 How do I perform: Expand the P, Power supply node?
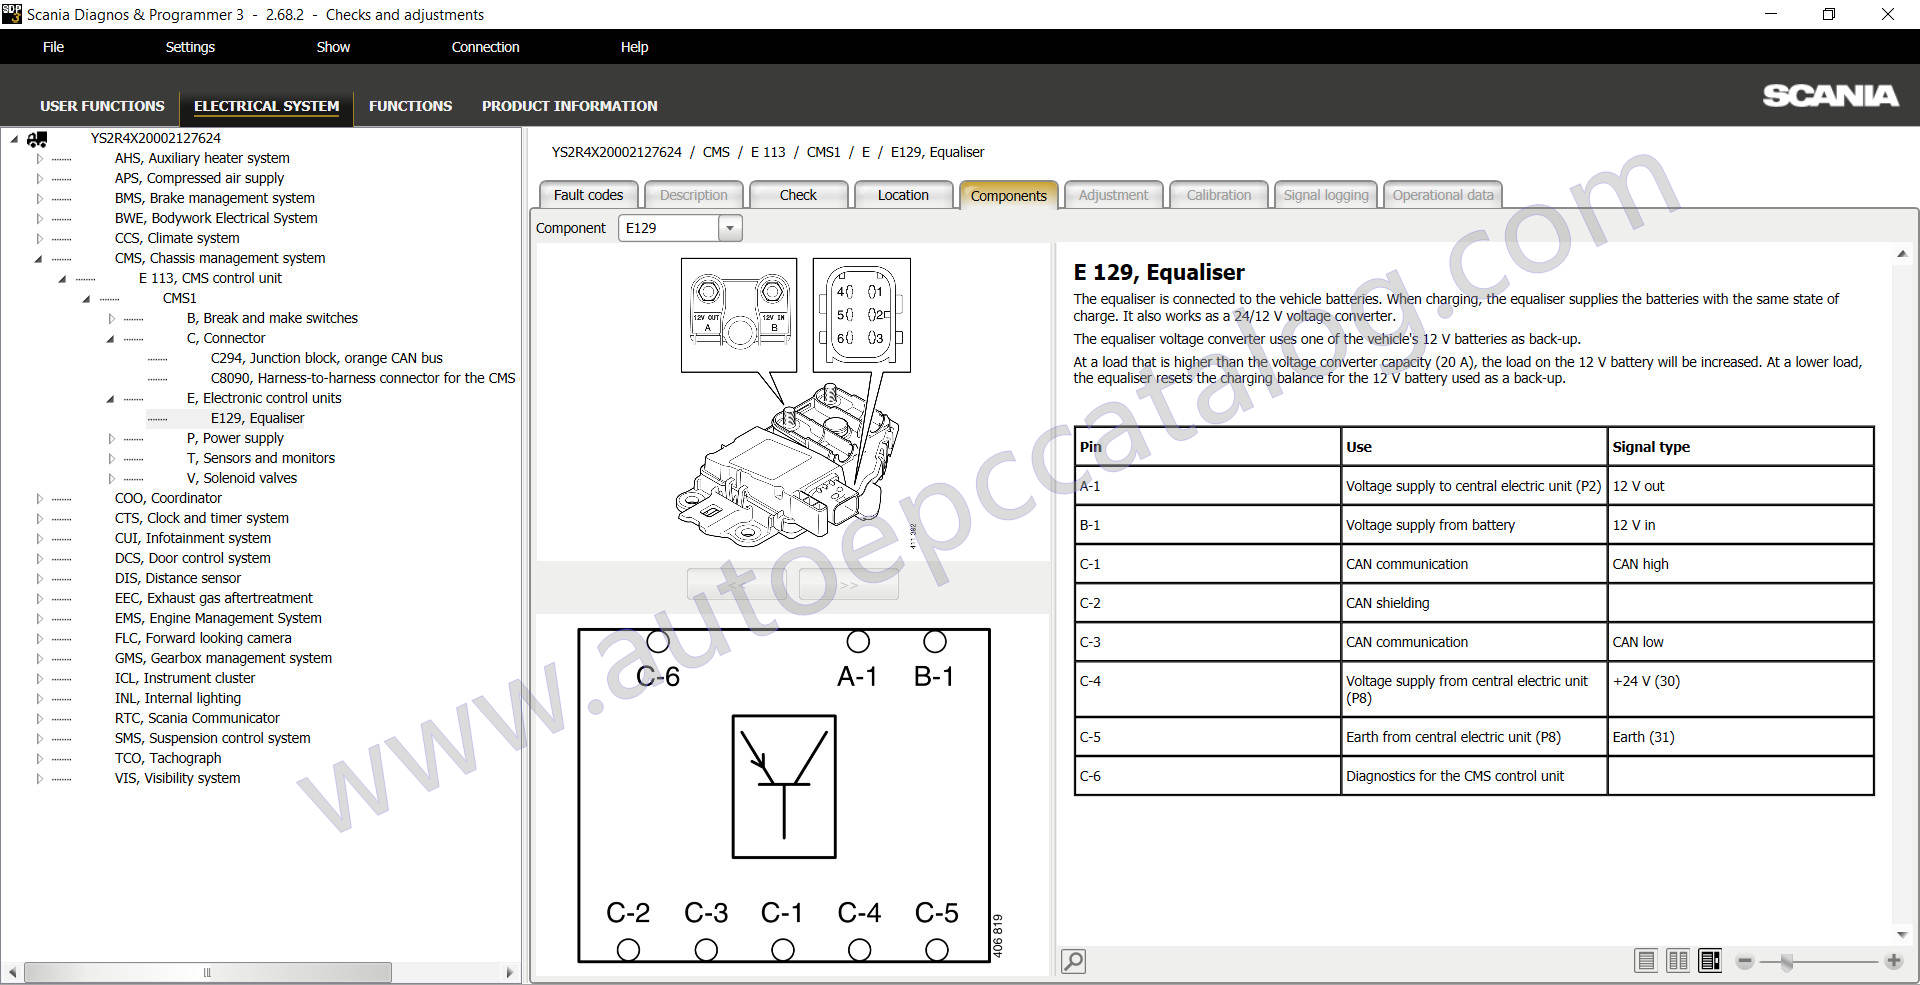click(112, 439)
